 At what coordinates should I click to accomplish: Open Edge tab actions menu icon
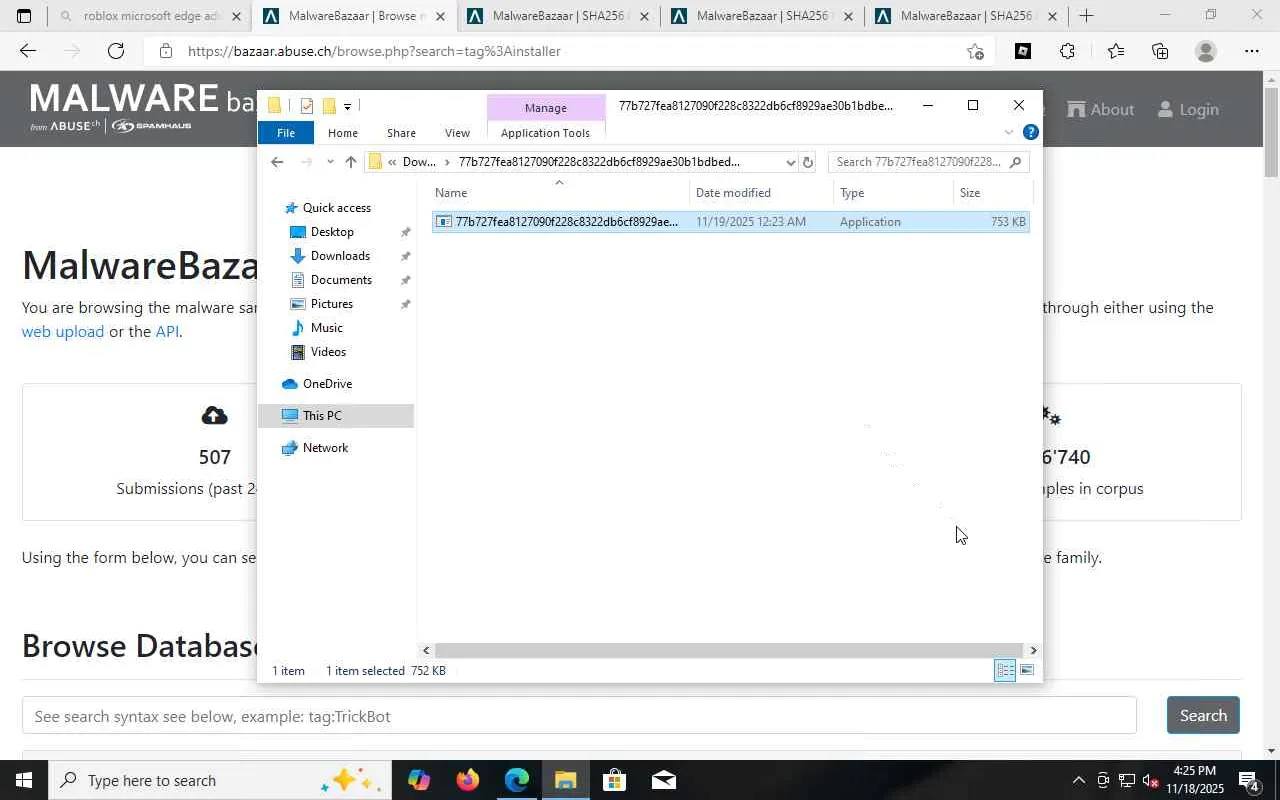click(24, 16)
